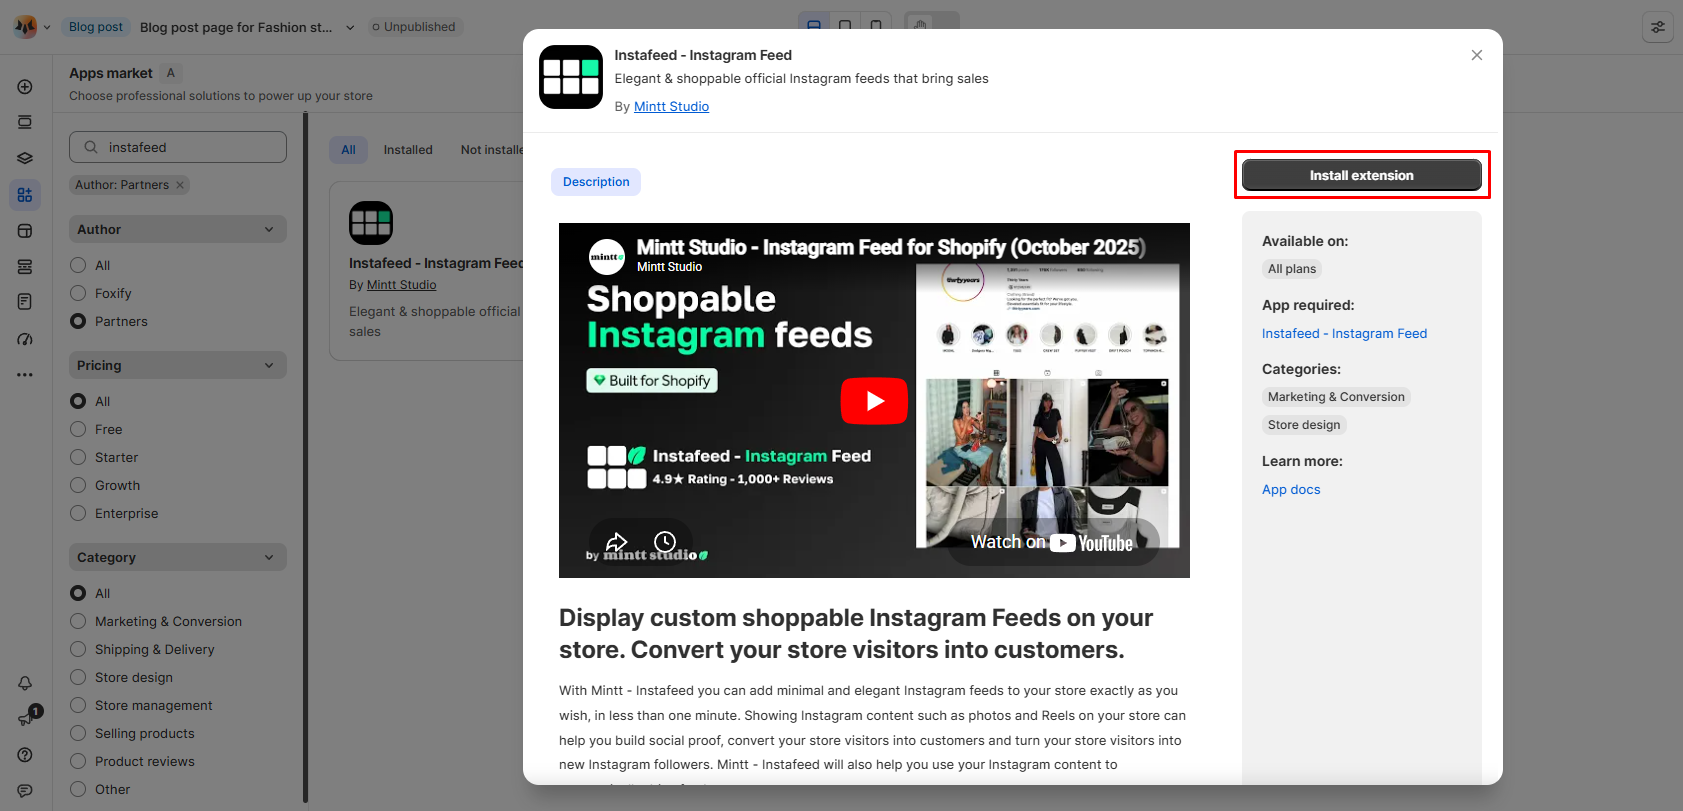Open the page settings sliders icon

(x=1658, y=27)
